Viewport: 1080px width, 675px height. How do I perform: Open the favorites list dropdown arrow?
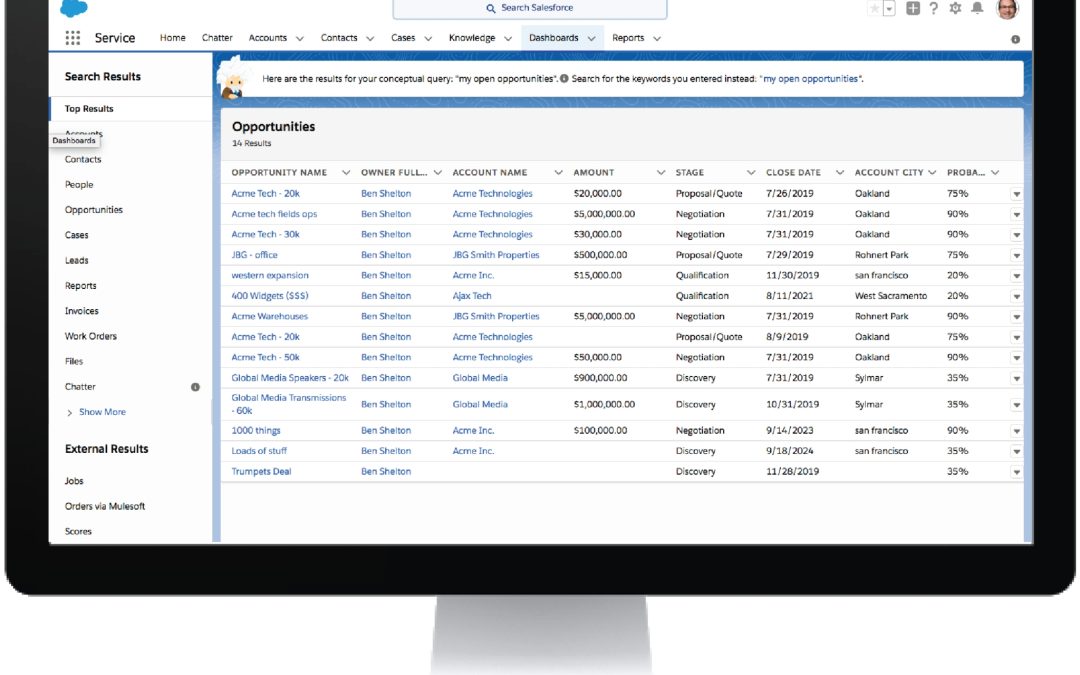click(x=889, y=8)
